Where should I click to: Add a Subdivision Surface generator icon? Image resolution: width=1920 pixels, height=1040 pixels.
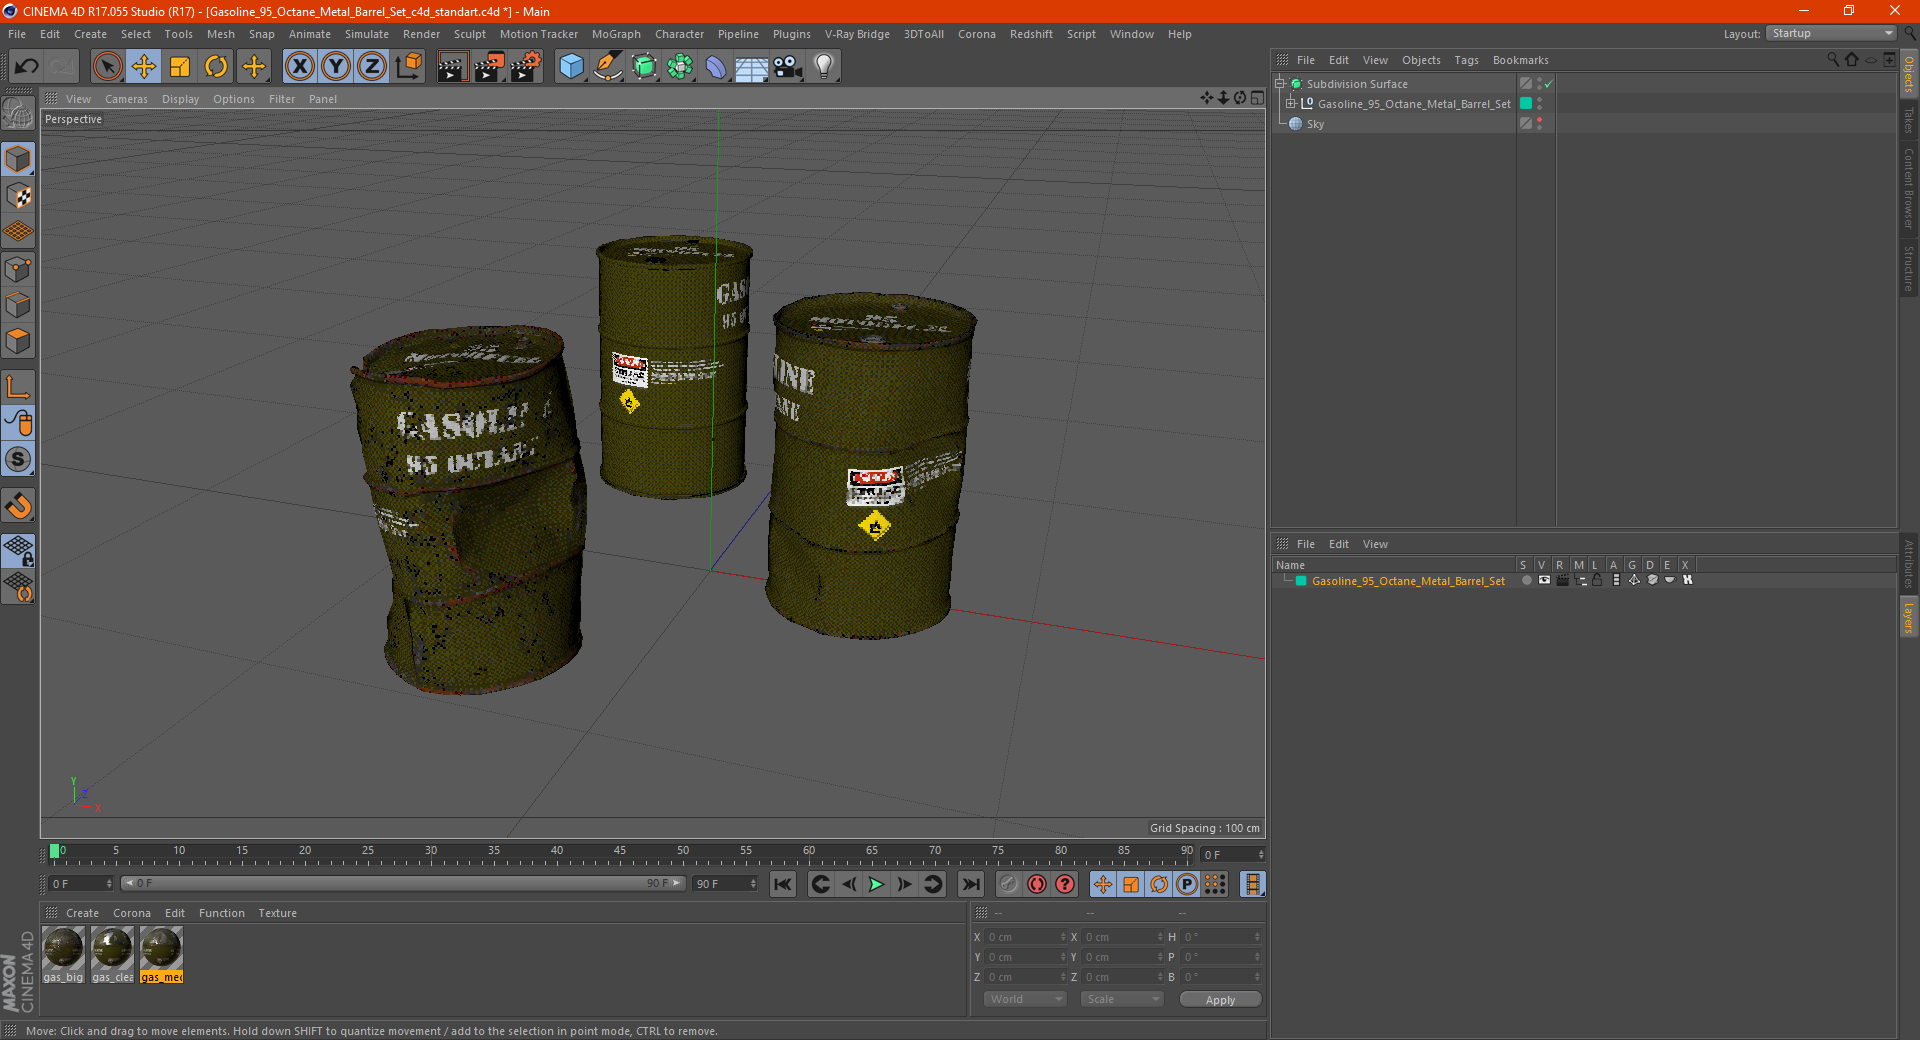[x=644, y=67]
